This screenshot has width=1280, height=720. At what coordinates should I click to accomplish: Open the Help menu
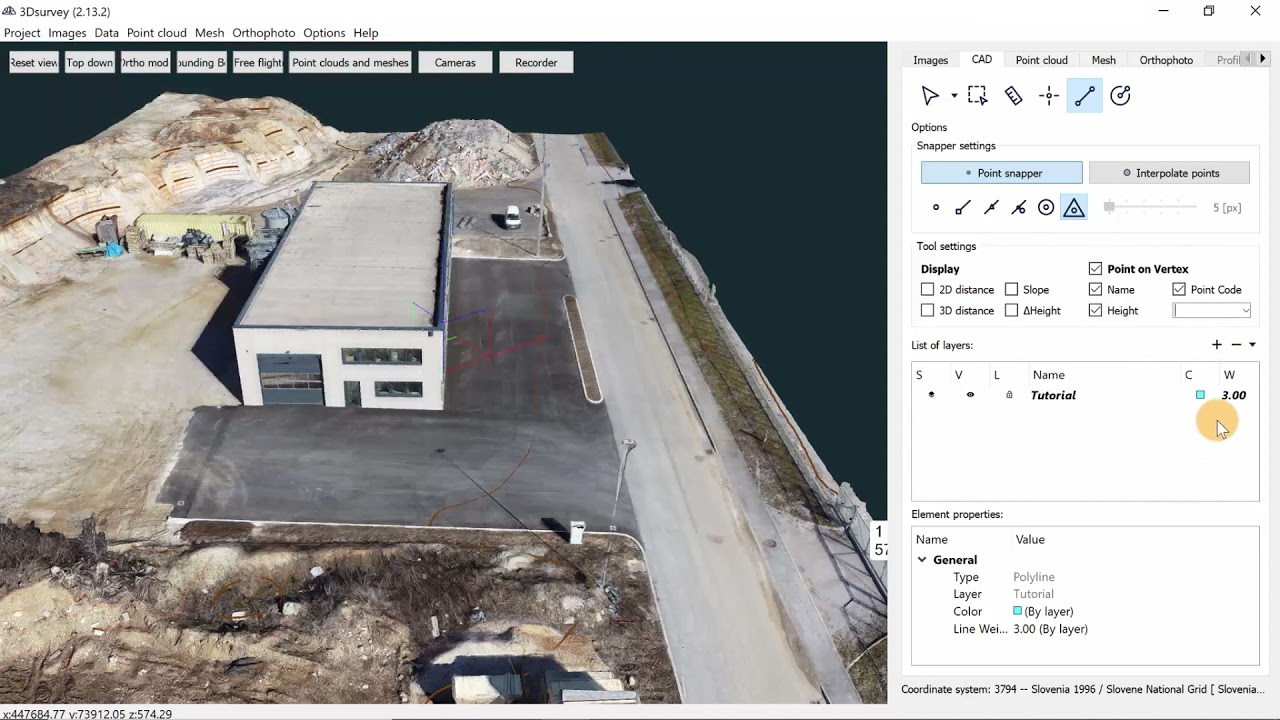tap(366, 33)
